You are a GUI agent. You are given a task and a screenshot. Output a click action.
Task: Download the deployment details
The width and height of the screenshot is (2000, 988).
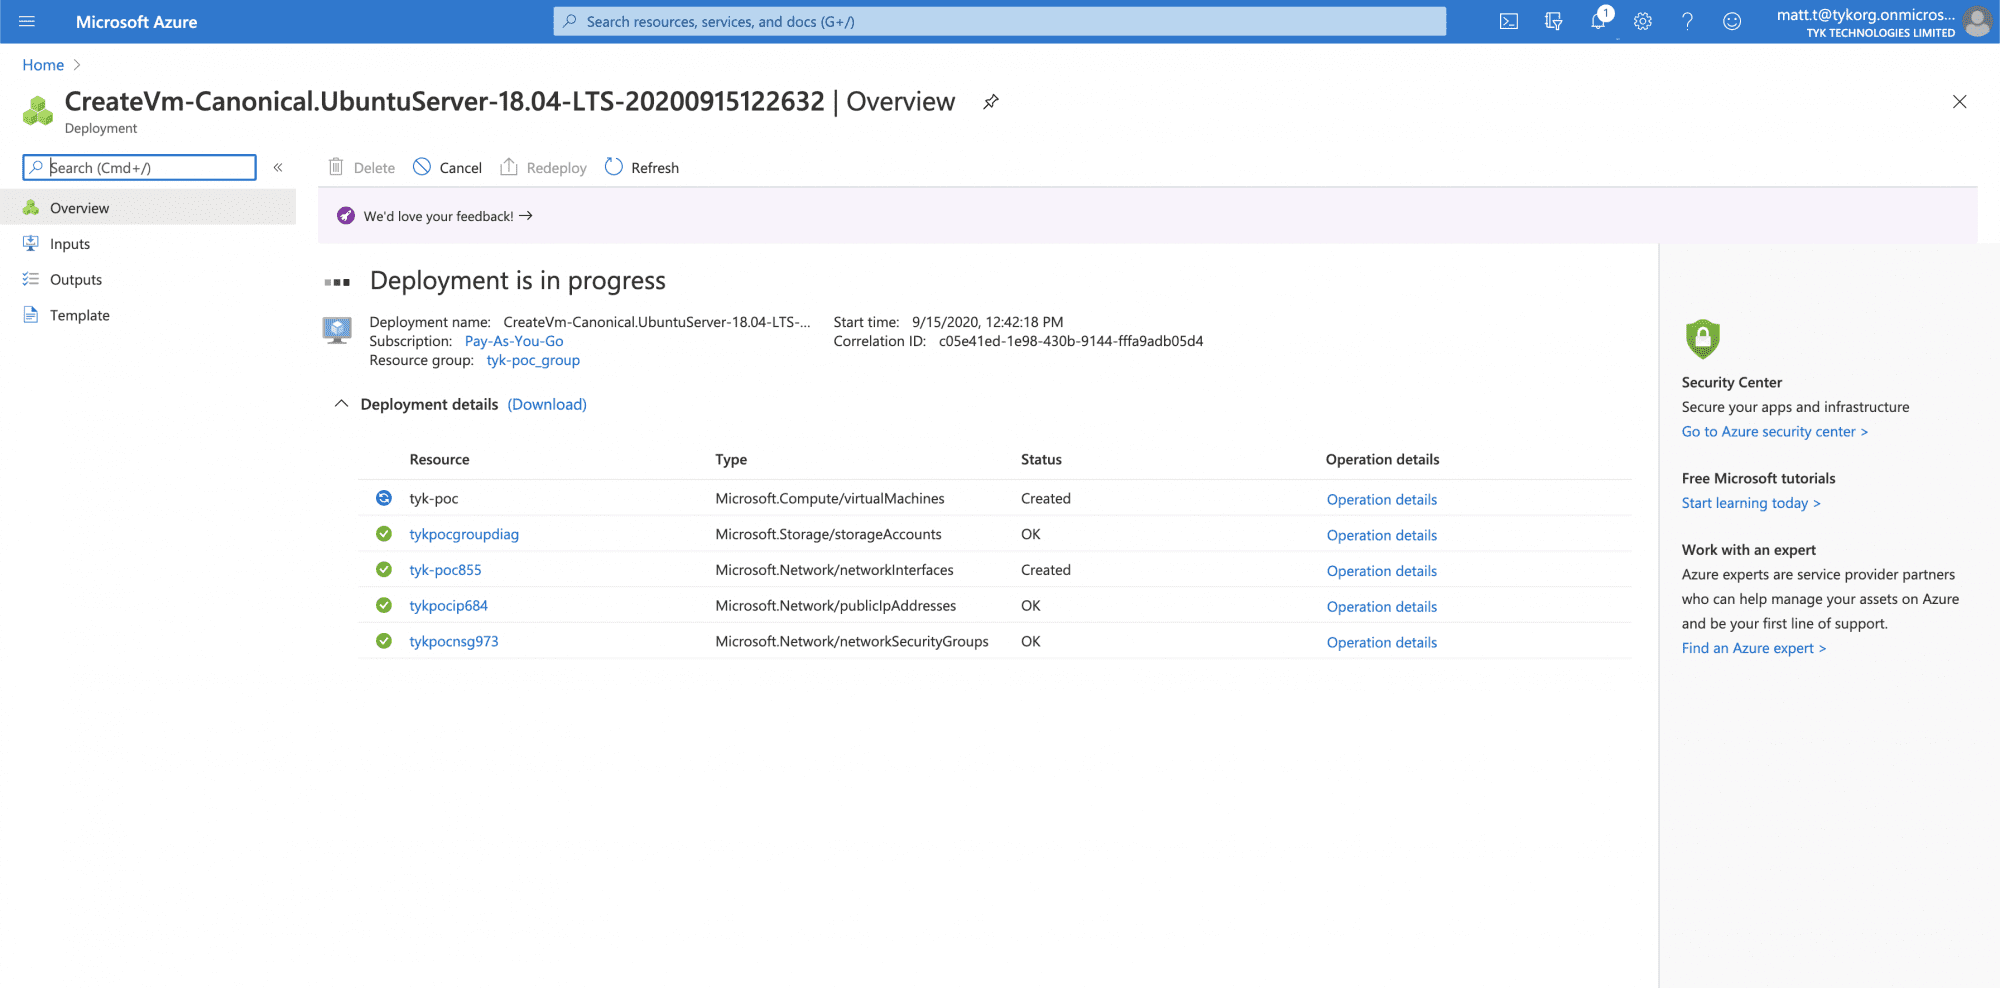(546, 404)
